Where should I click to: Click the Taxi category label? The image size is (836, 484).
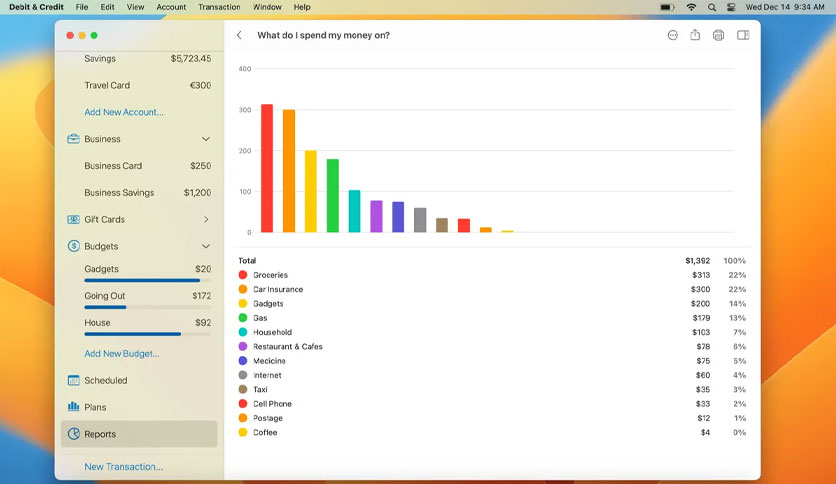coord(260,390)
